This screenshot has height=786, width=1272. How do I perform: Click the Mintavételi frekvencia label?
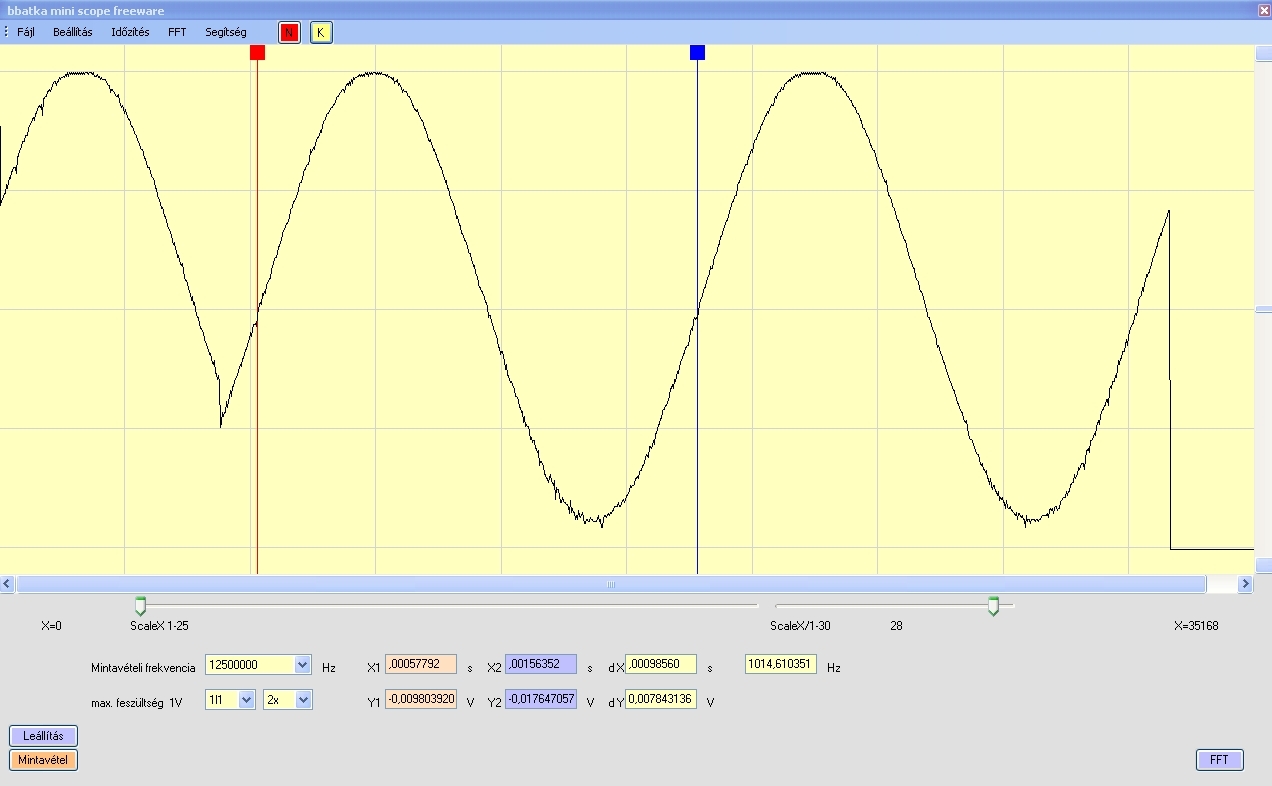pyautogui.click(x=143, y=667)
